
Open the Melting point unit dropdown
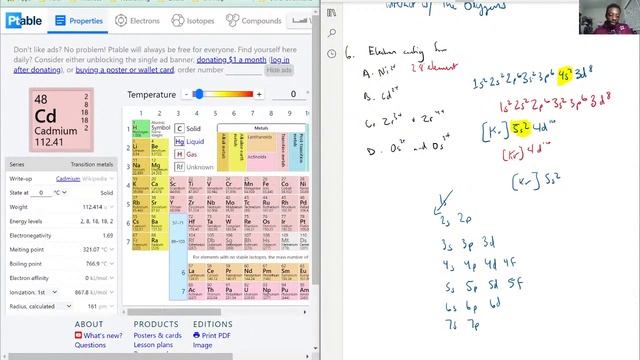pos(108,249)
